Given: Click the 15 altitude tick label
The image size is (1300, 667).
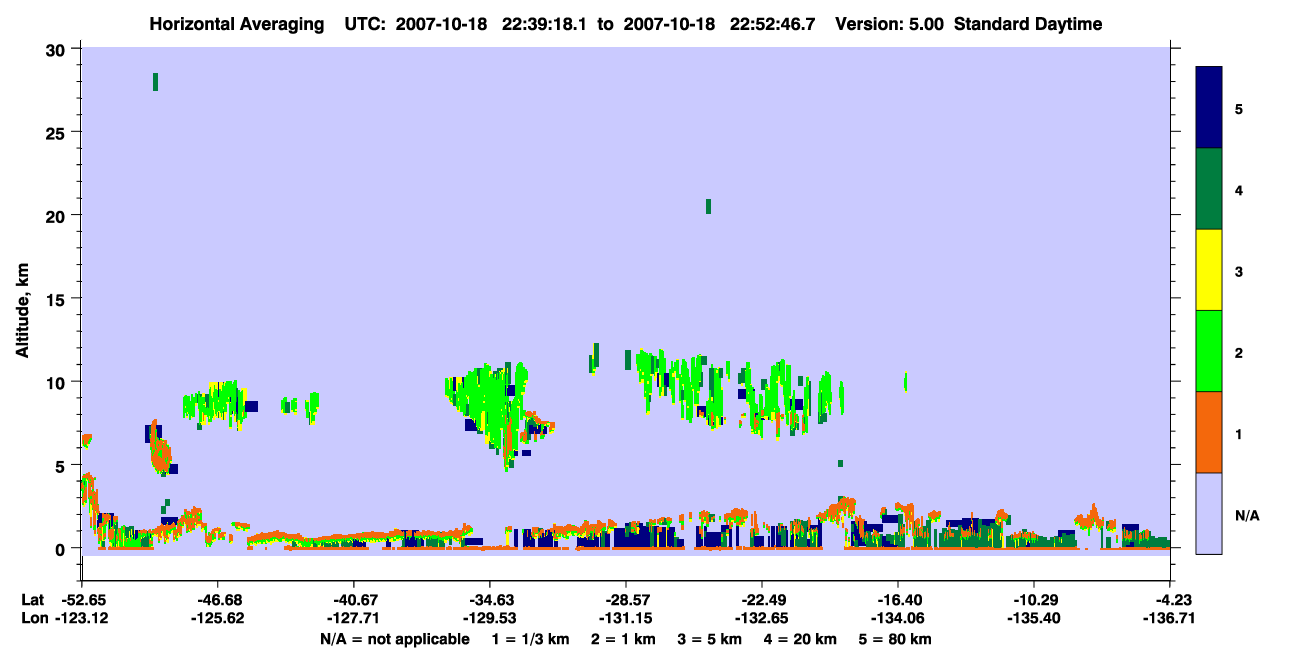Looking at the screenshot, I should coord(58,298).
